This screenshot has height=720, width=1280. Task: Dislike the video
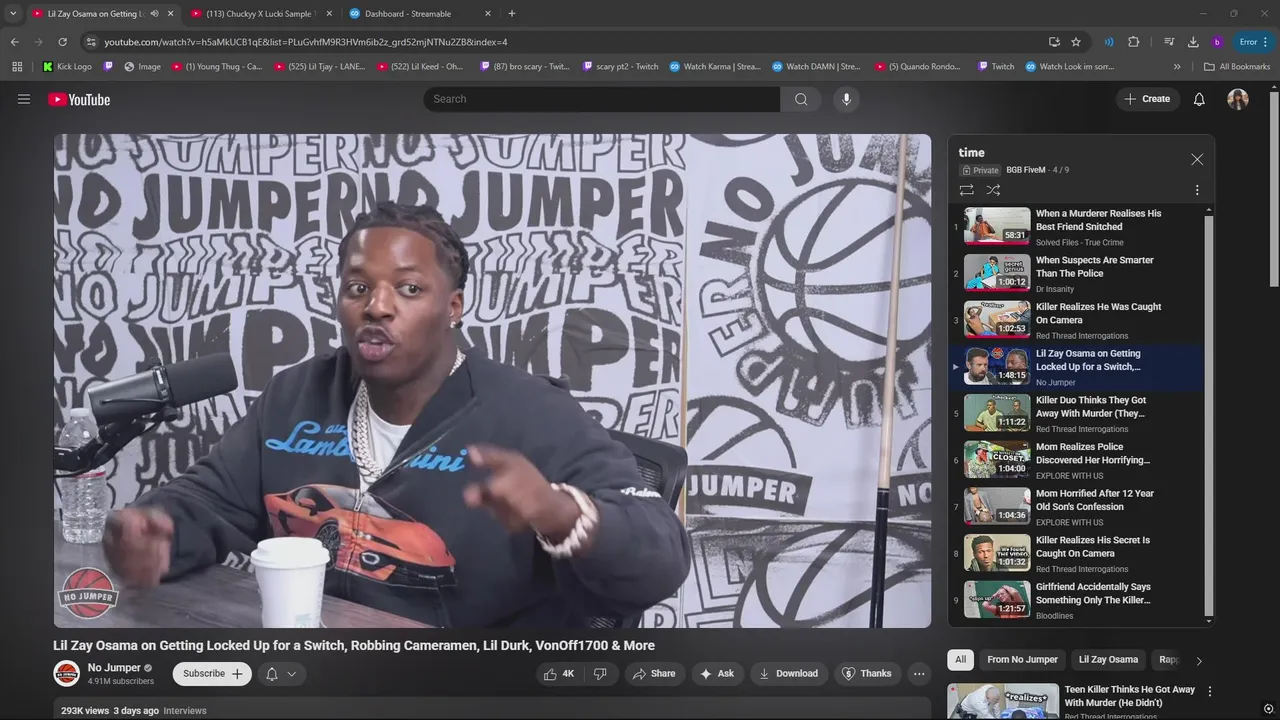point(600,674)
